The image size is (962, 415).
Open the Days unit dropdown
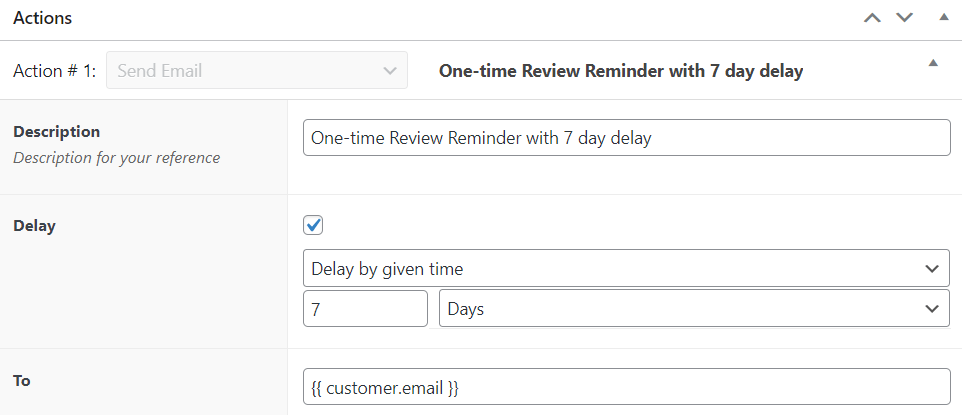click(694, 309)
